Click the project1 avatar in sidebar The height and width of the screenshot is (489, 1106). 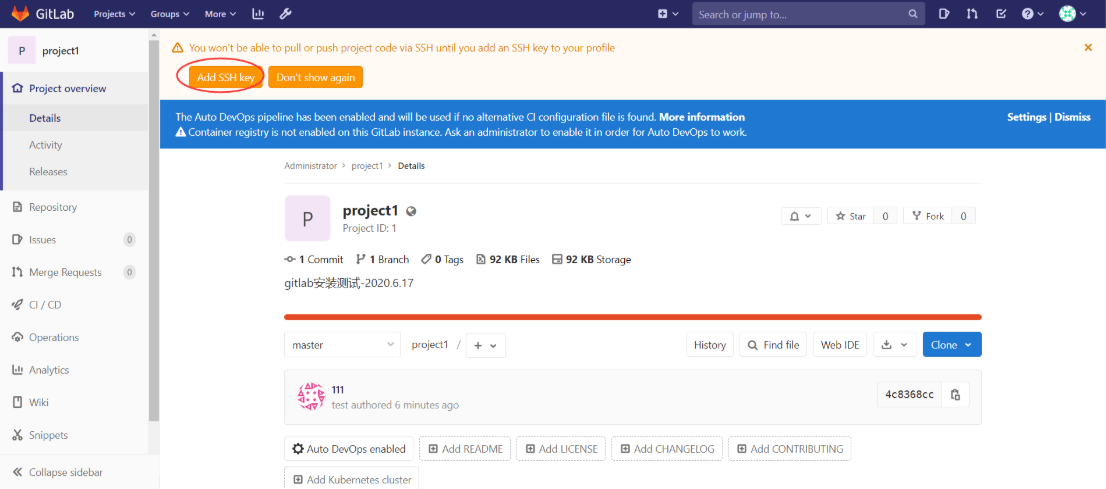pos(22,51)
